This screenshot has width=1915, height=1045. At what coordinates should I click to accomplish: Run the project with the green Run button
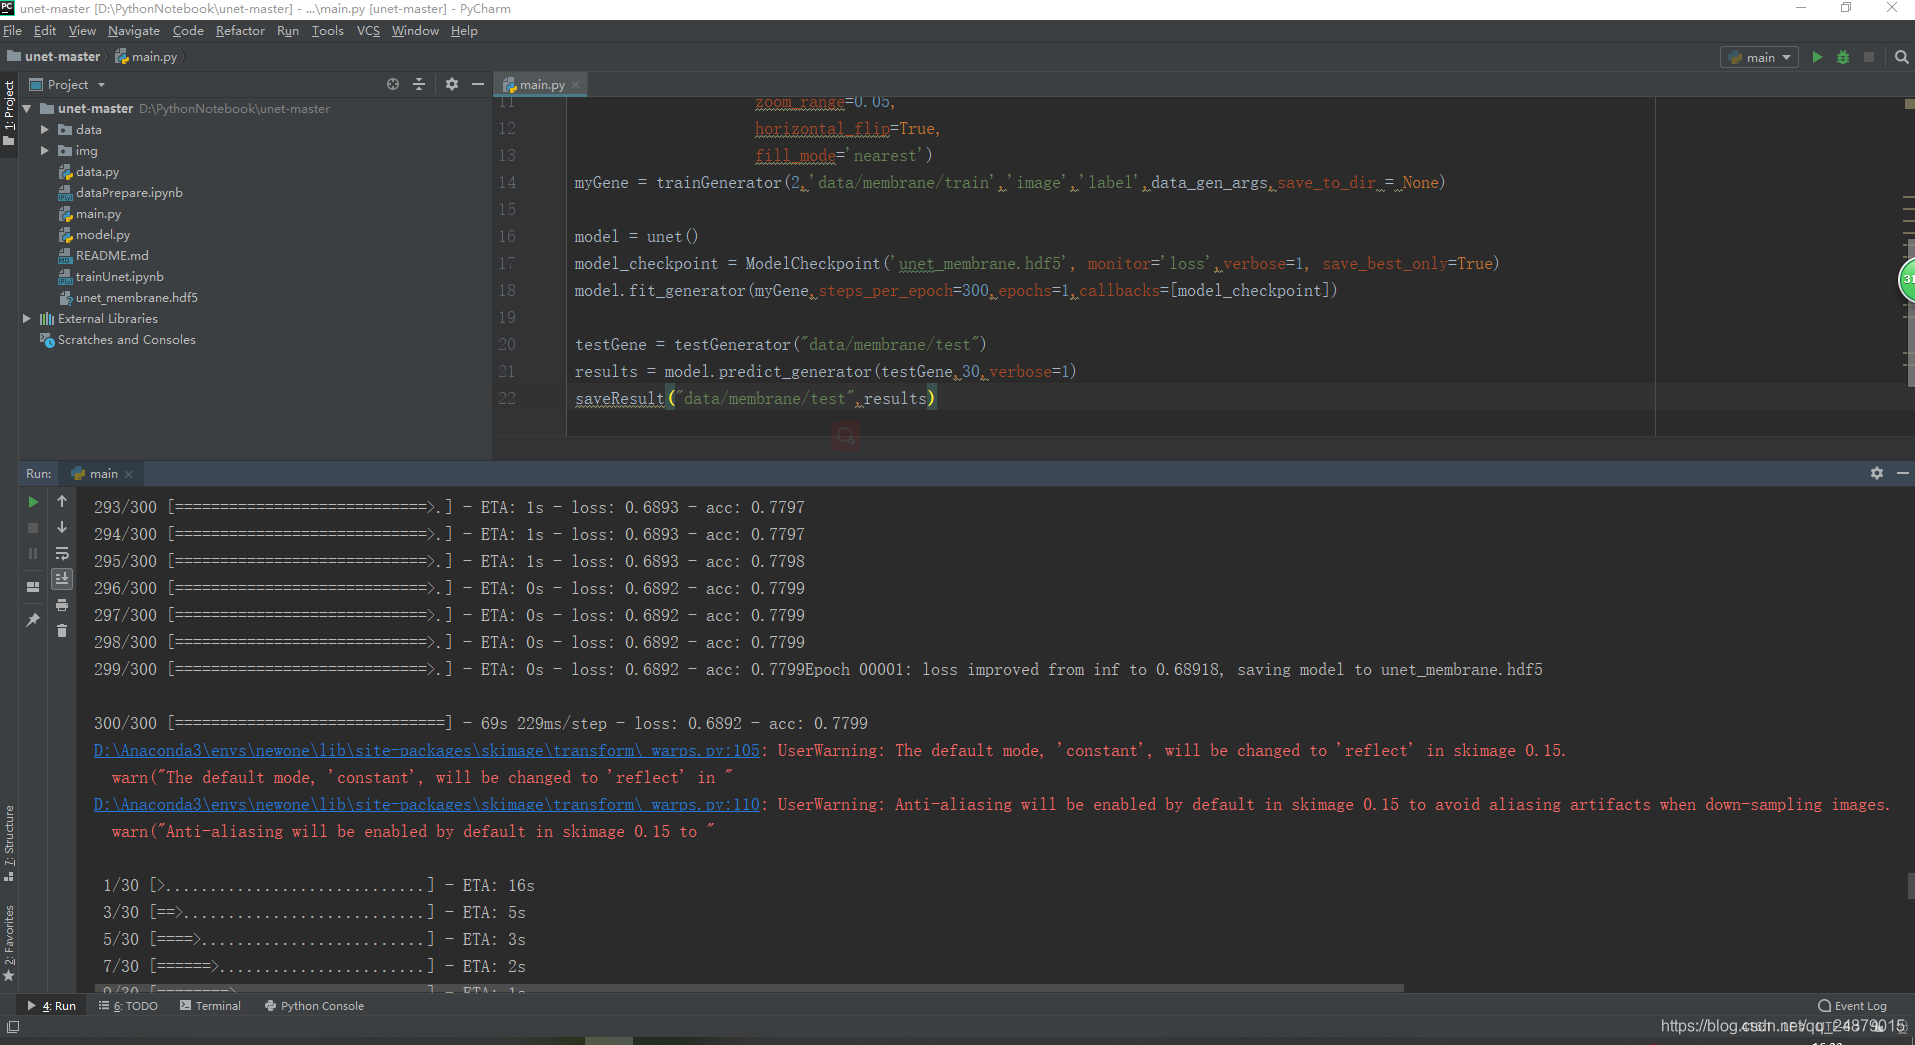[x=1815, y=57]
